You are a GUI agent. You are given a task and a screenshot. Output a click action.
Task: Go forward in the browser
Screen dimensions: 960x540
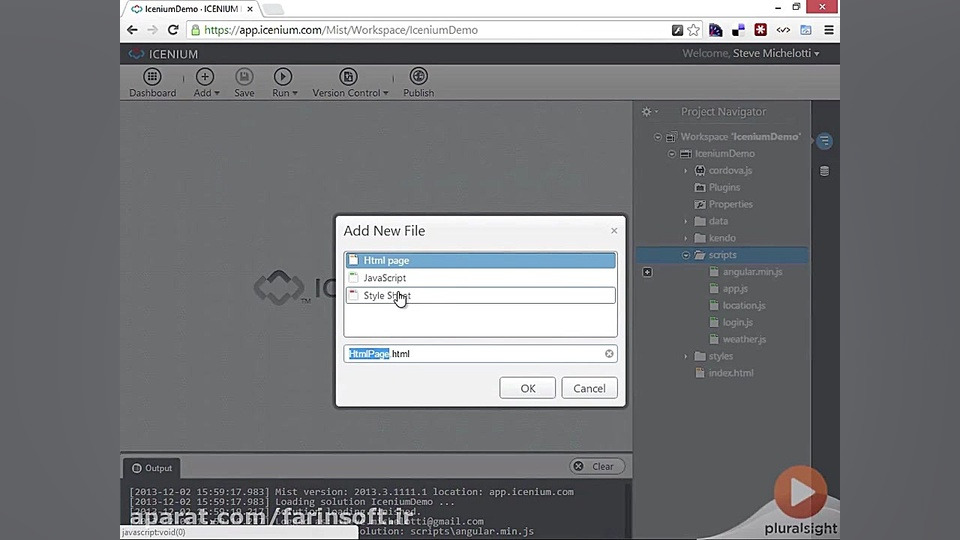pyautogui.click(x=152, y=30)
